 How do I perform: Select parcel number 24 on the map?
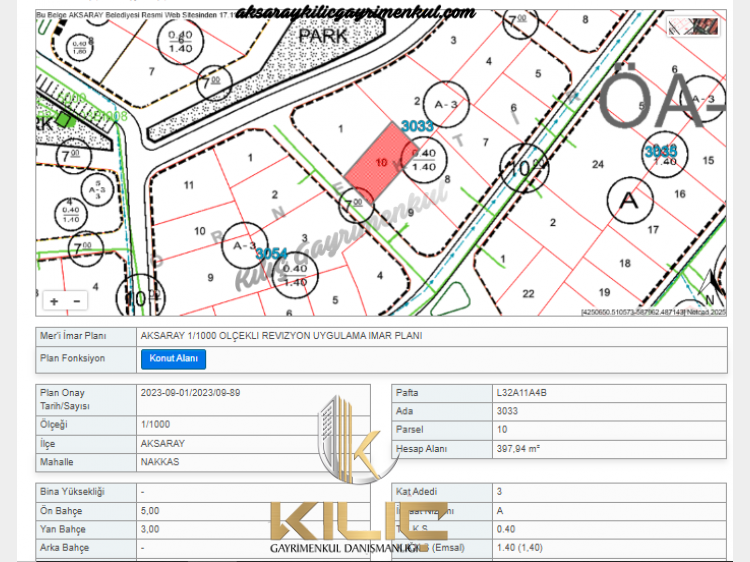[598, 164]
